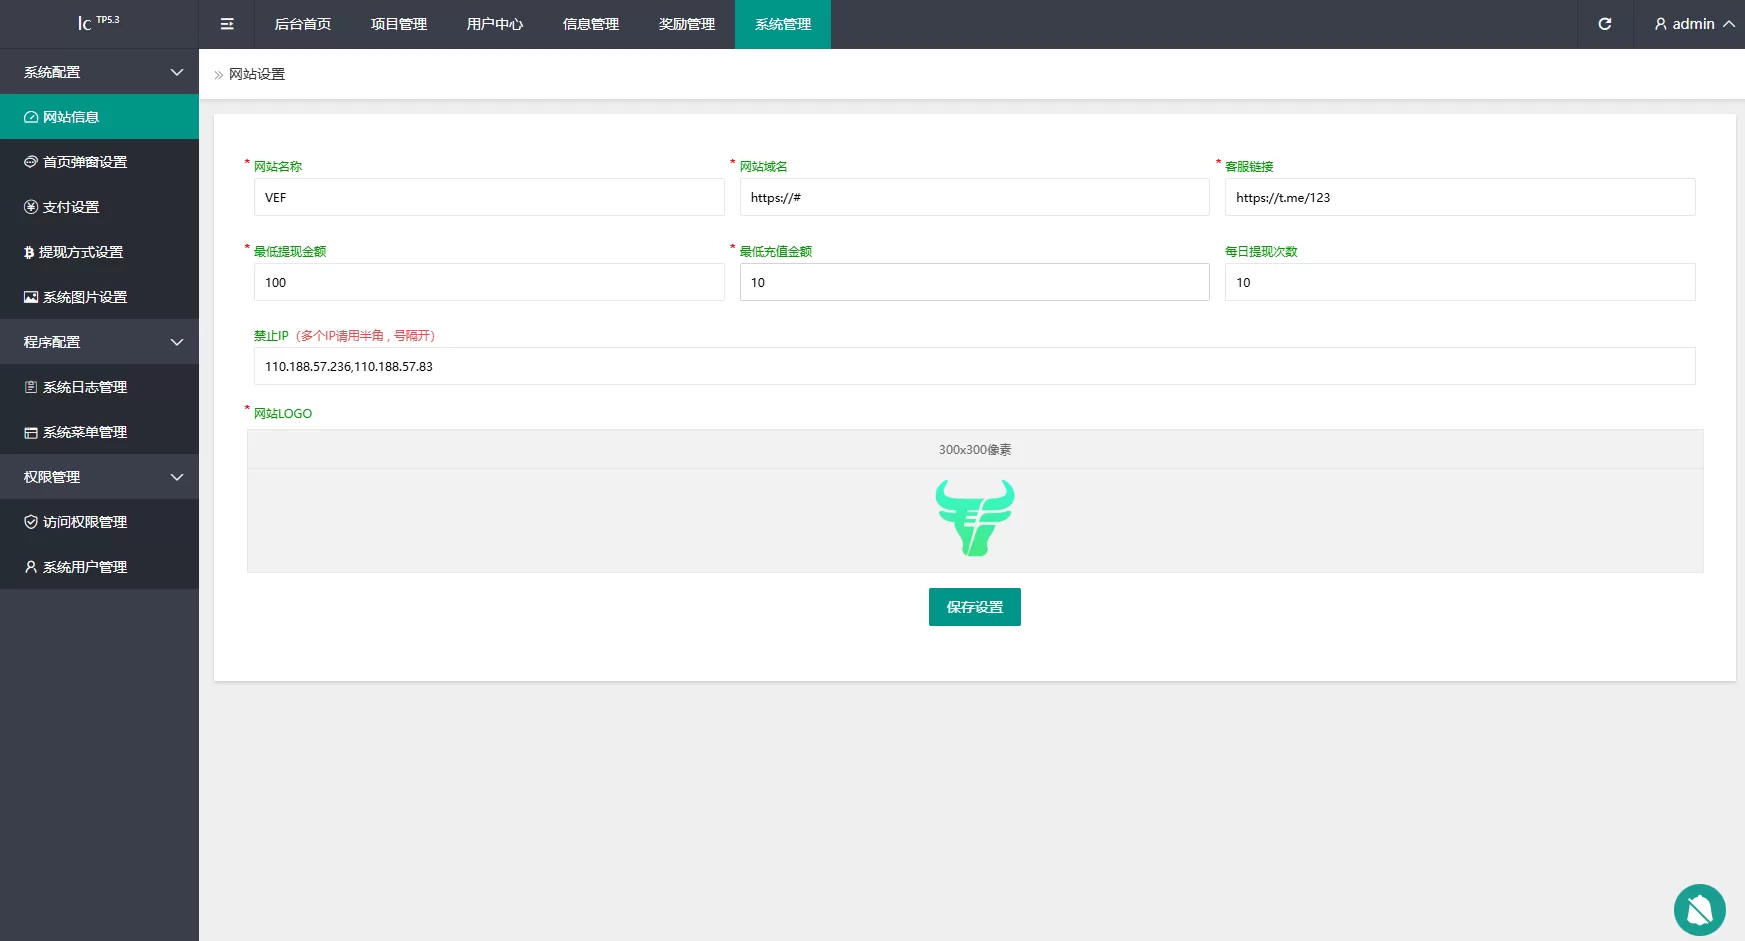Open 系统图片设置 image settings
The image size is (1745, 941).
[85, 297]
